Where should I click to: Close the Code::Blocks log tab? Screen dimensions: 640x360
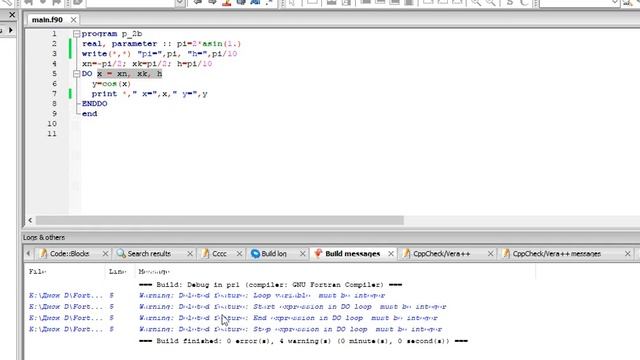[x=105, y=253]
